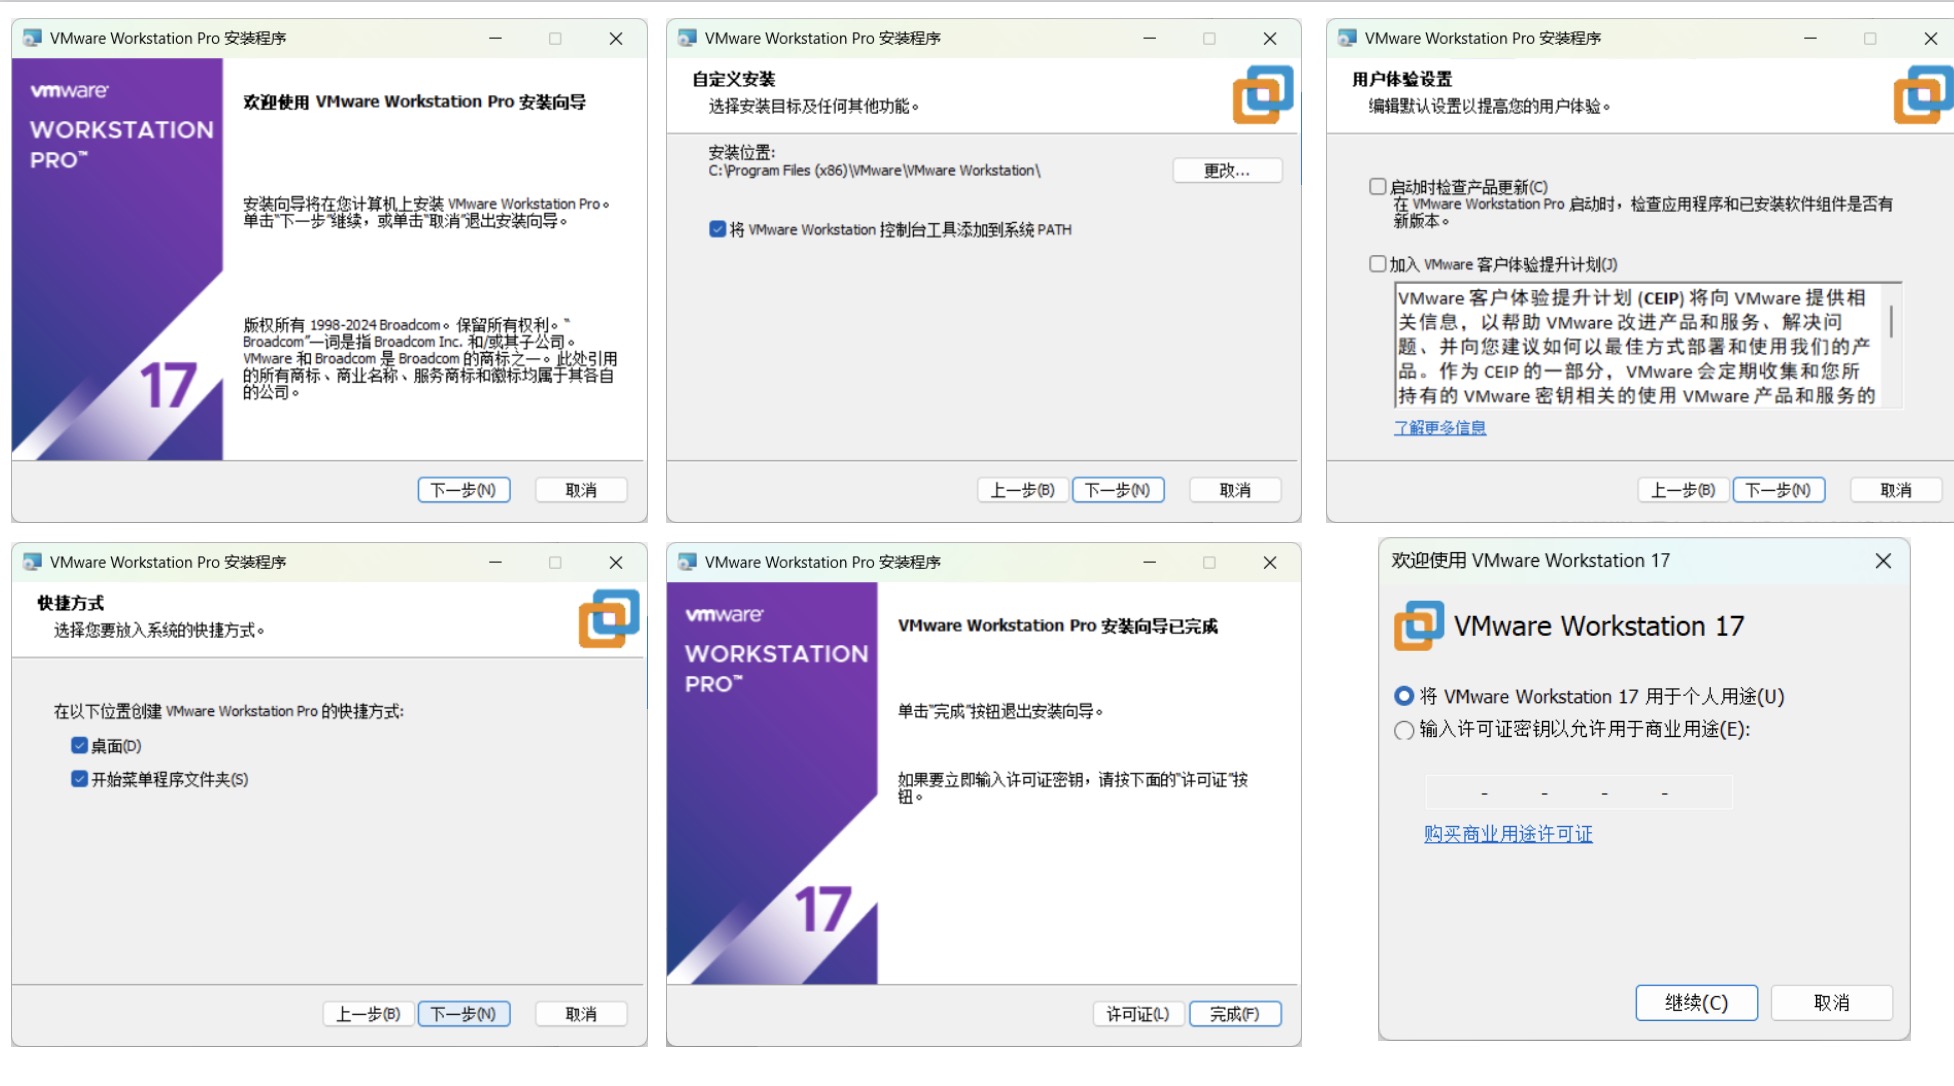Screen dimensions: 1954x1086
Task: Minimize the 快捷方式 installer window
Action: (x=495, y=562)
